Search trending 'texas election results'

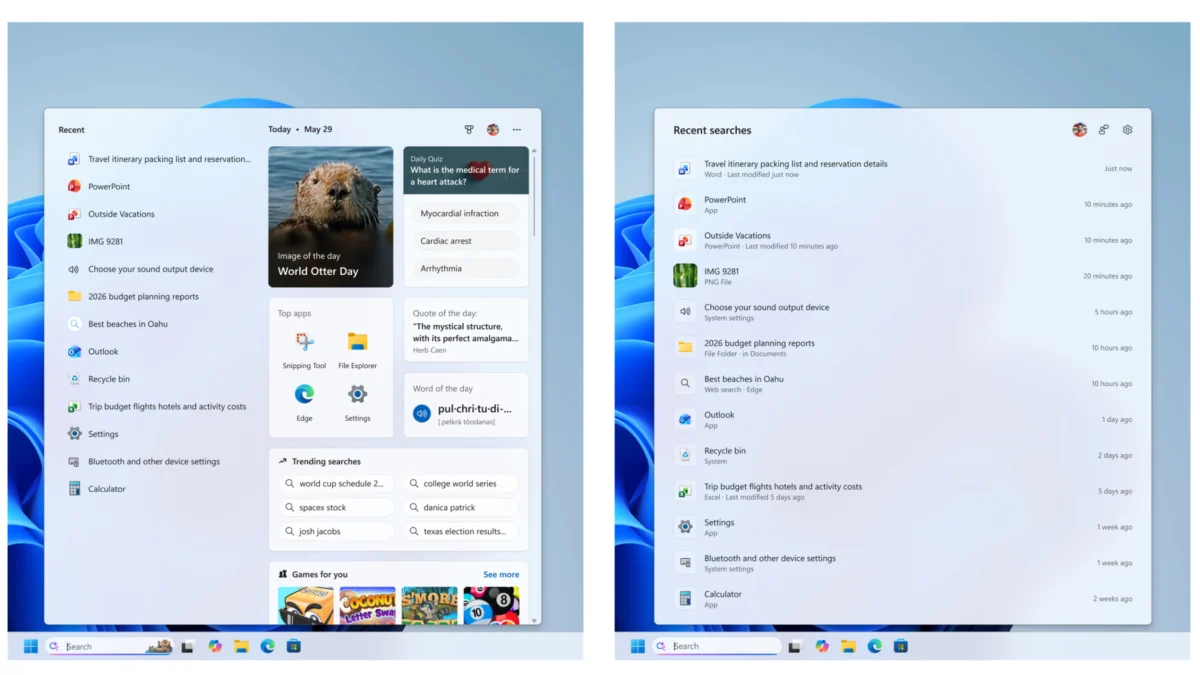[462, 532]
